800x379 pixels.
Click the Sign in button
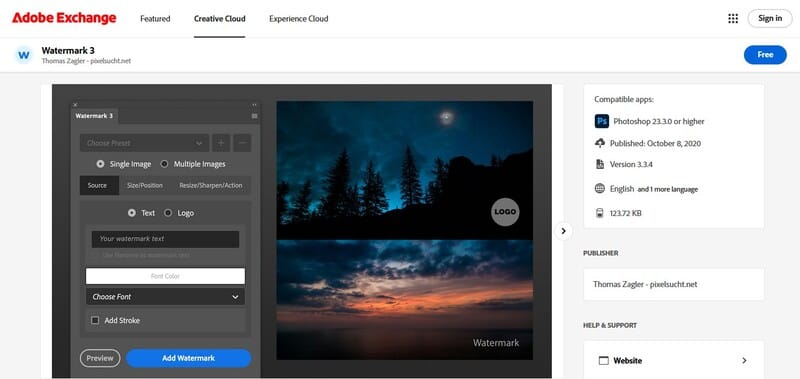pyautogui.click(x=770, y=18)
